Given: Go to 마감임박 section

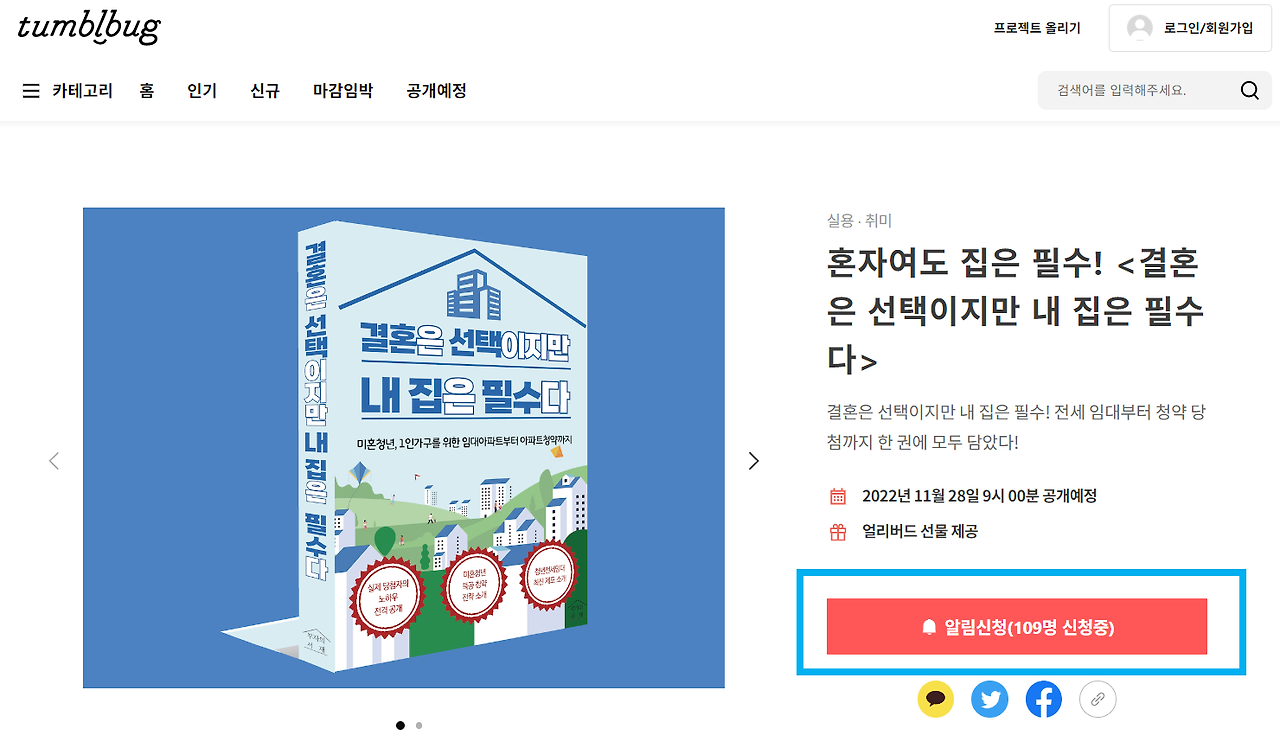Looking at the screenshot, I should [343, 91].
